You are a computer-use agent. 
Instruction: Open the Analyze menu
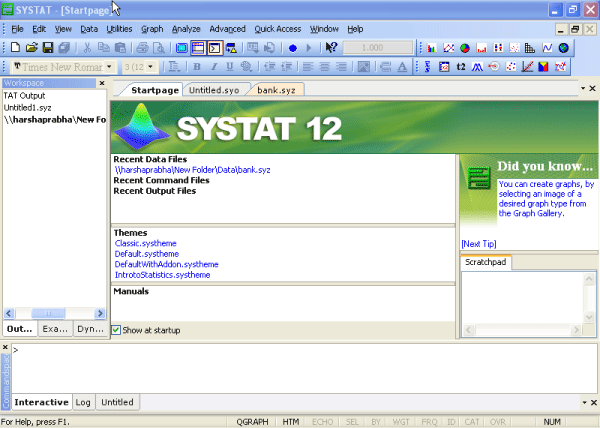186,29
